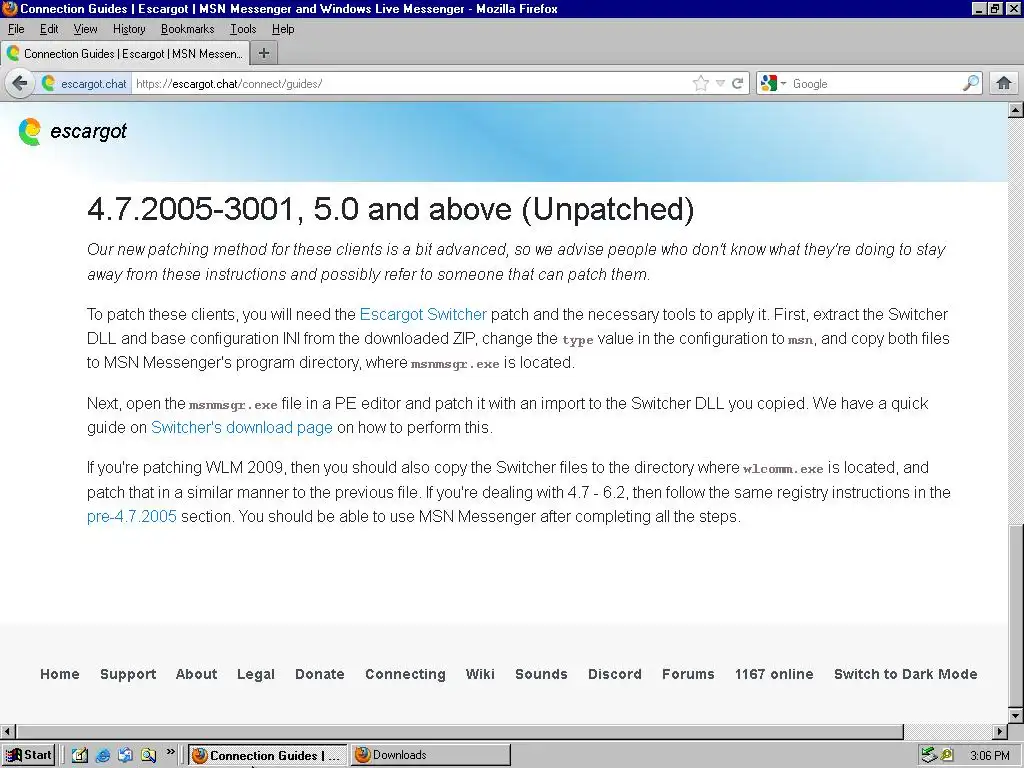Viewport: 1024px width, 768px height.
Task: Switch to Connection Guides taskbar button
Action: [x=268, y=755]
